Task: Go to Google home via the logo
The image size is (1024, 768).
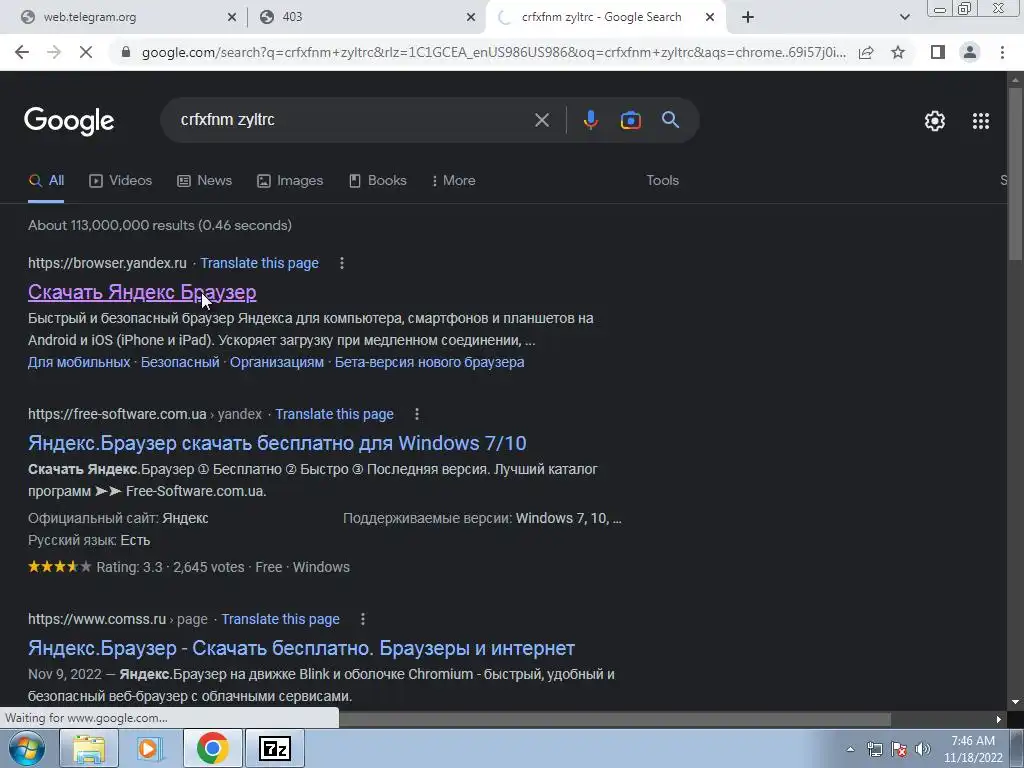Action: click(x=69, y=121)
